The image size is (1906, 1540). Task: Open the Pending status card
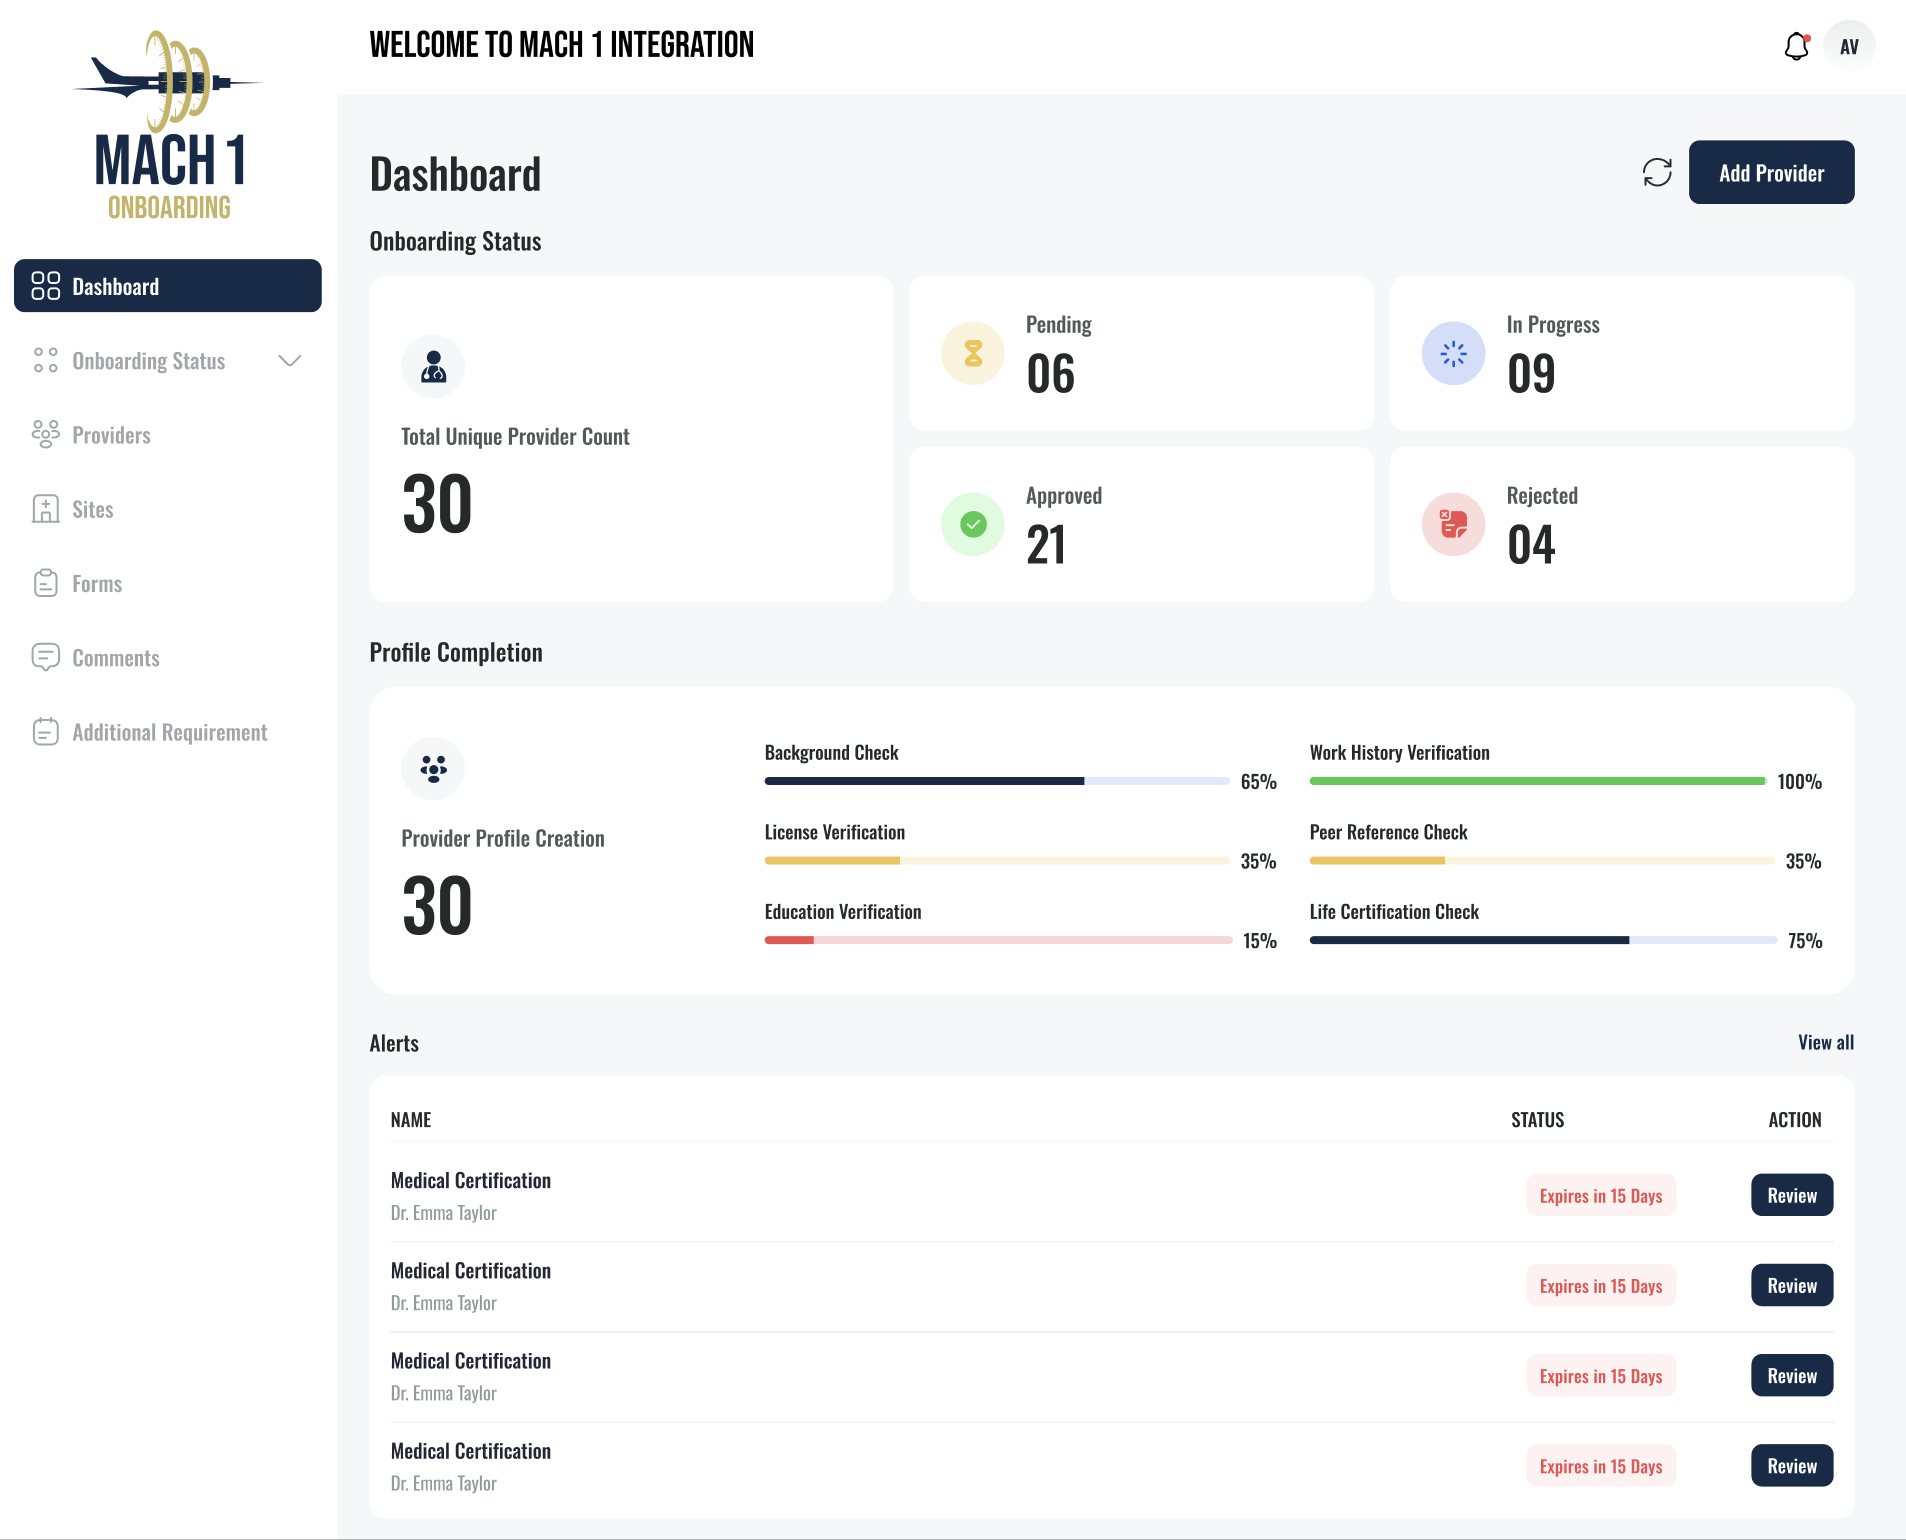click(1141, 352)
